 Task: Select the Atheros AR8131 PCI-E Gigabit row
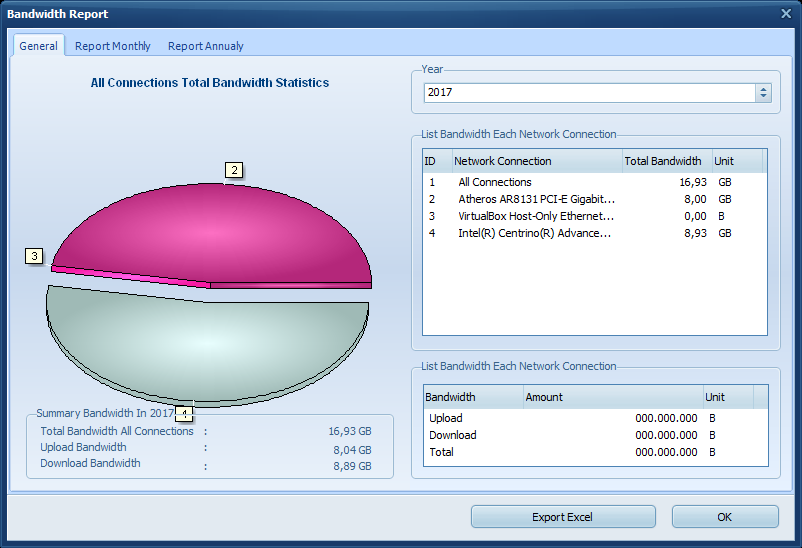coord(594,199)
